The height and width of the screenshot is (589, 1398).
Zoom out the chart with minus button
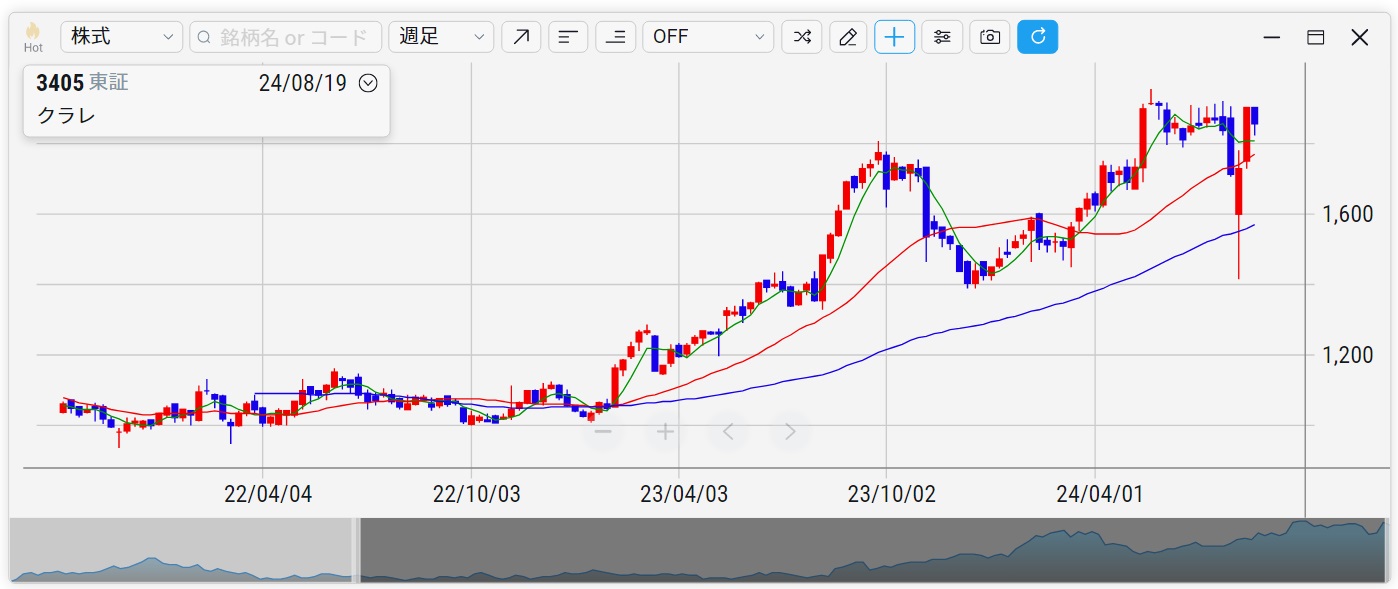point(603,432)
